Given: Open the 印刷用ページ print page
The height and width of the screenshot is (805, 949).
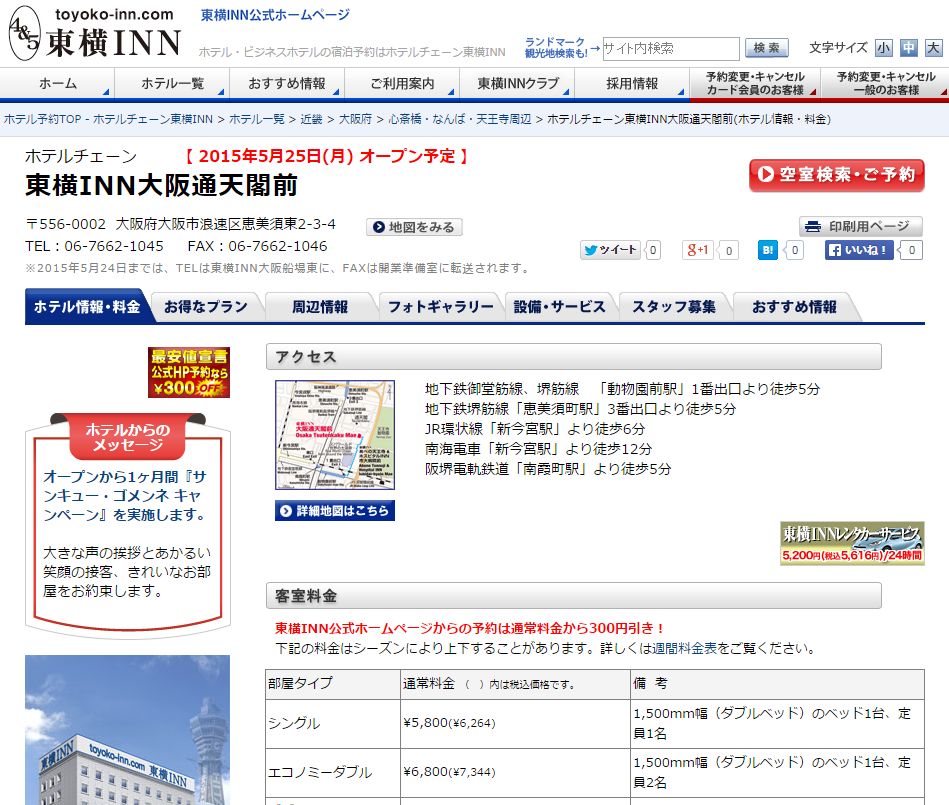Looking at the screenshot, I should click(861, 226).
